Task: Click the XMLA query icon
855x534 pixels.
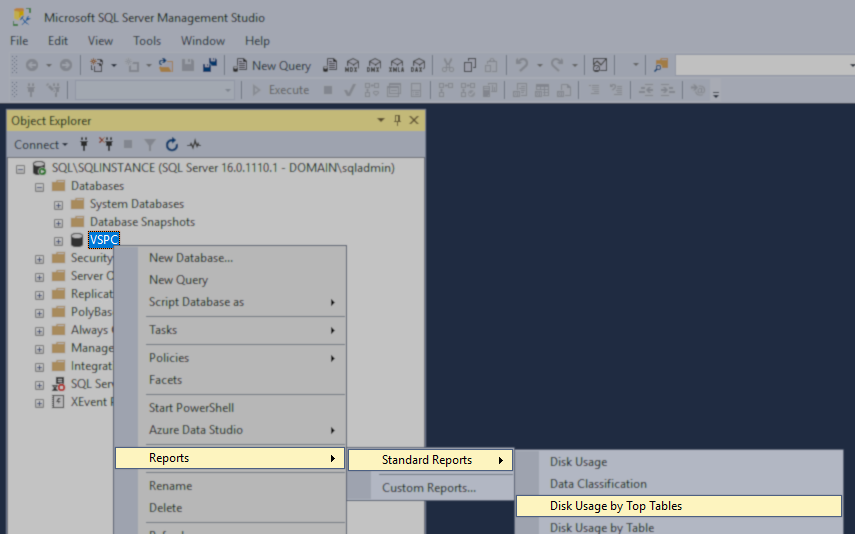Action: point(396,66)
